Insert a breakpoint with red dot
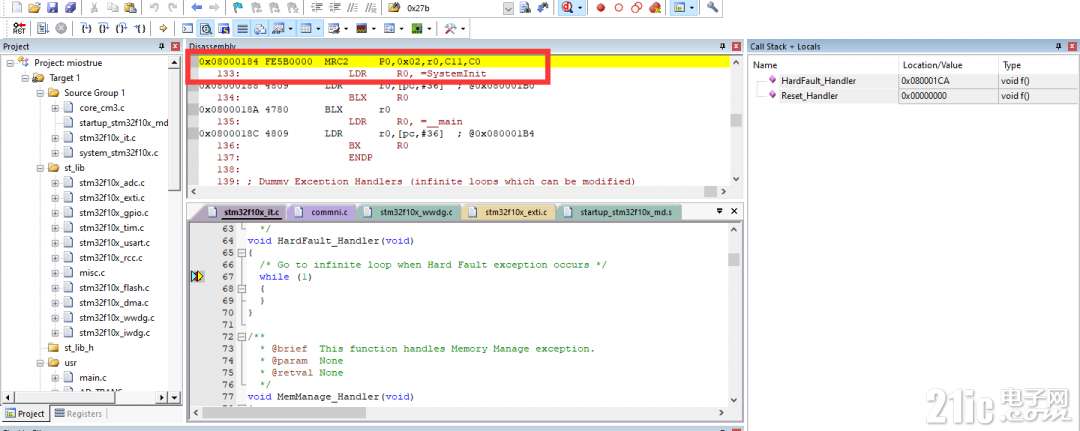Screen dimensions: 1080x431 pos(601,8)
